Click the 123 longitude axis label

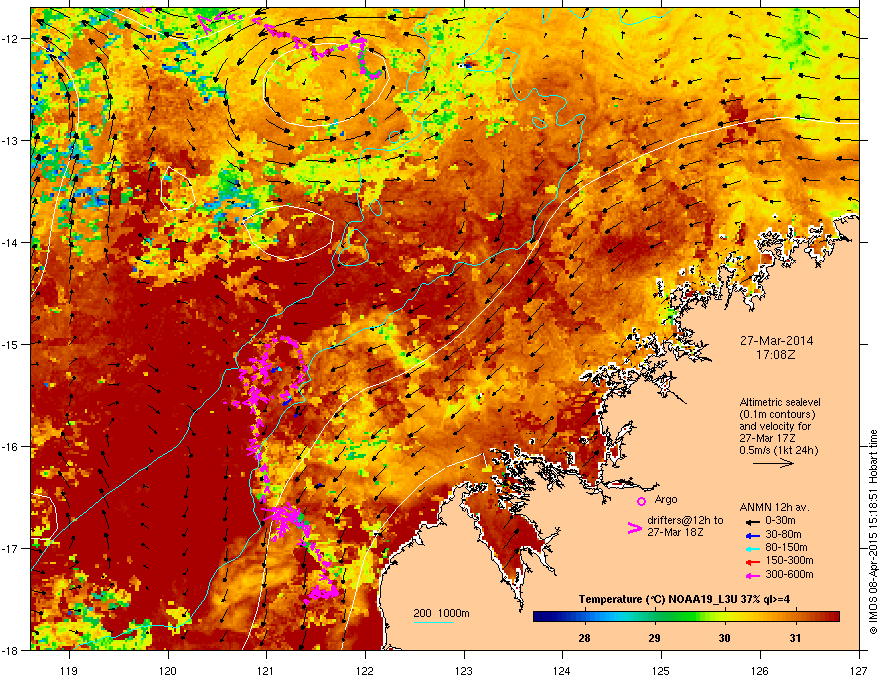(x=464, y=670)
